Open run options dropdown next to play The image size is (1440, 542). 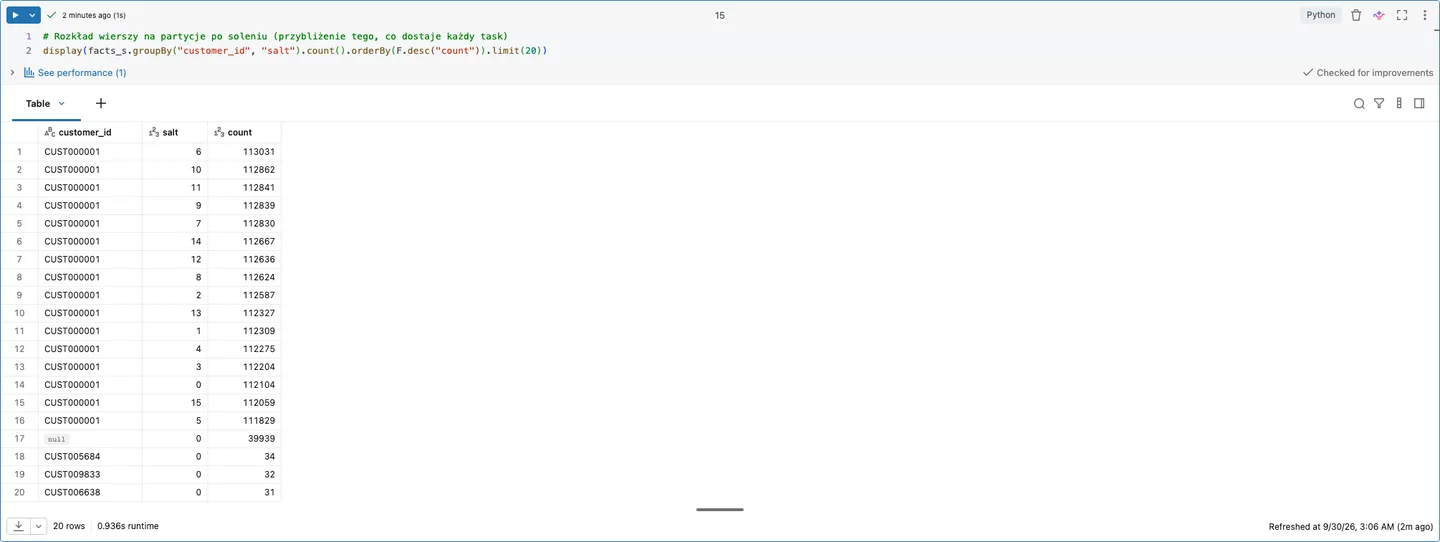tap(32, 15)
